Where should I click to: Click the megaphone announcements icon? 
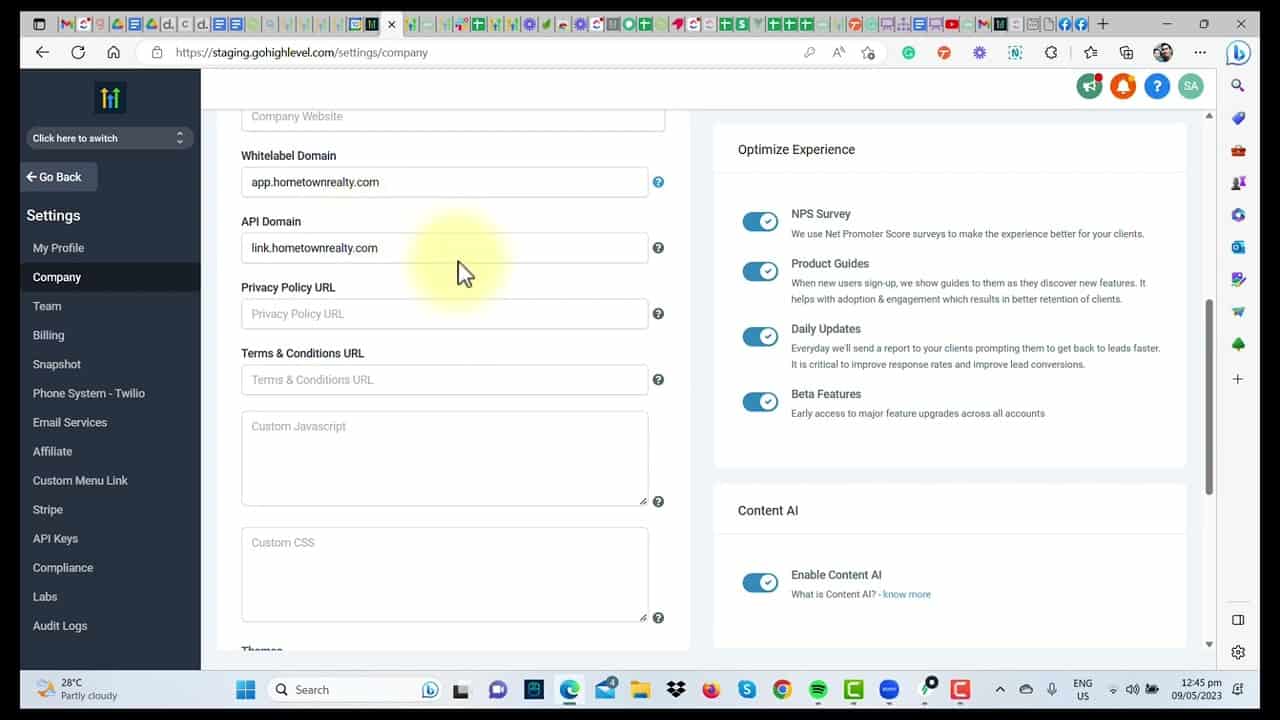[1089, 87]
